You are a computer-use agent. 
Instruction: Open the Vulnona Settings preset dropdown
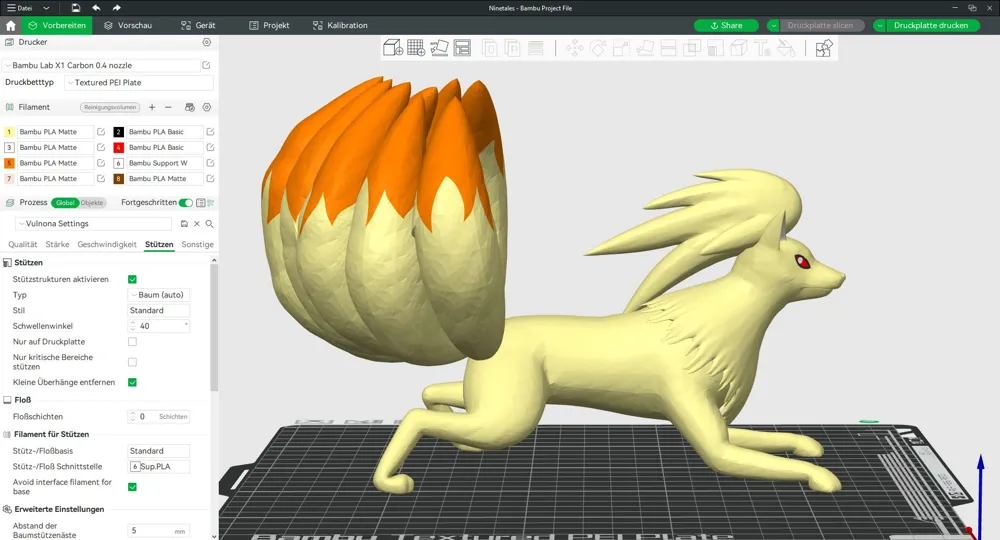93,224
